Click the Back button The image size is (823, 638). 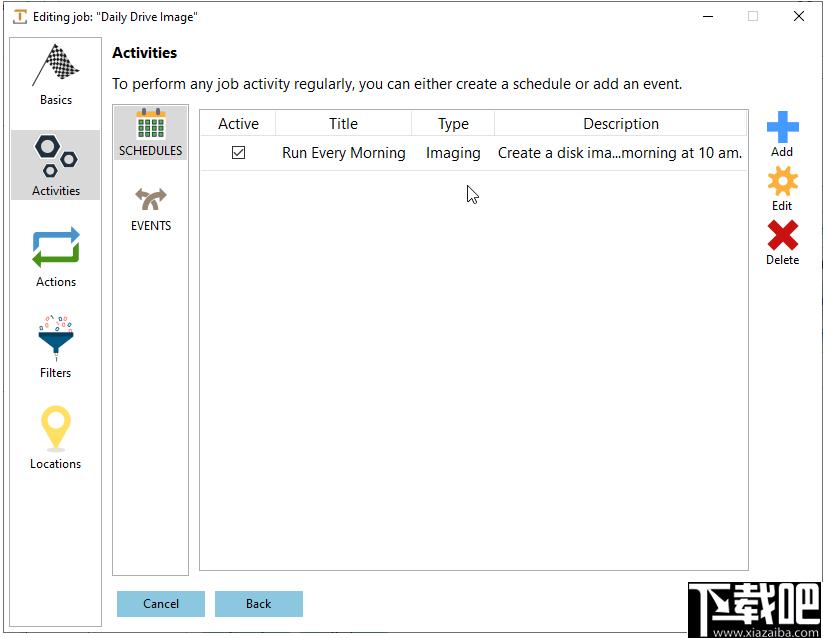click(259, 604)
